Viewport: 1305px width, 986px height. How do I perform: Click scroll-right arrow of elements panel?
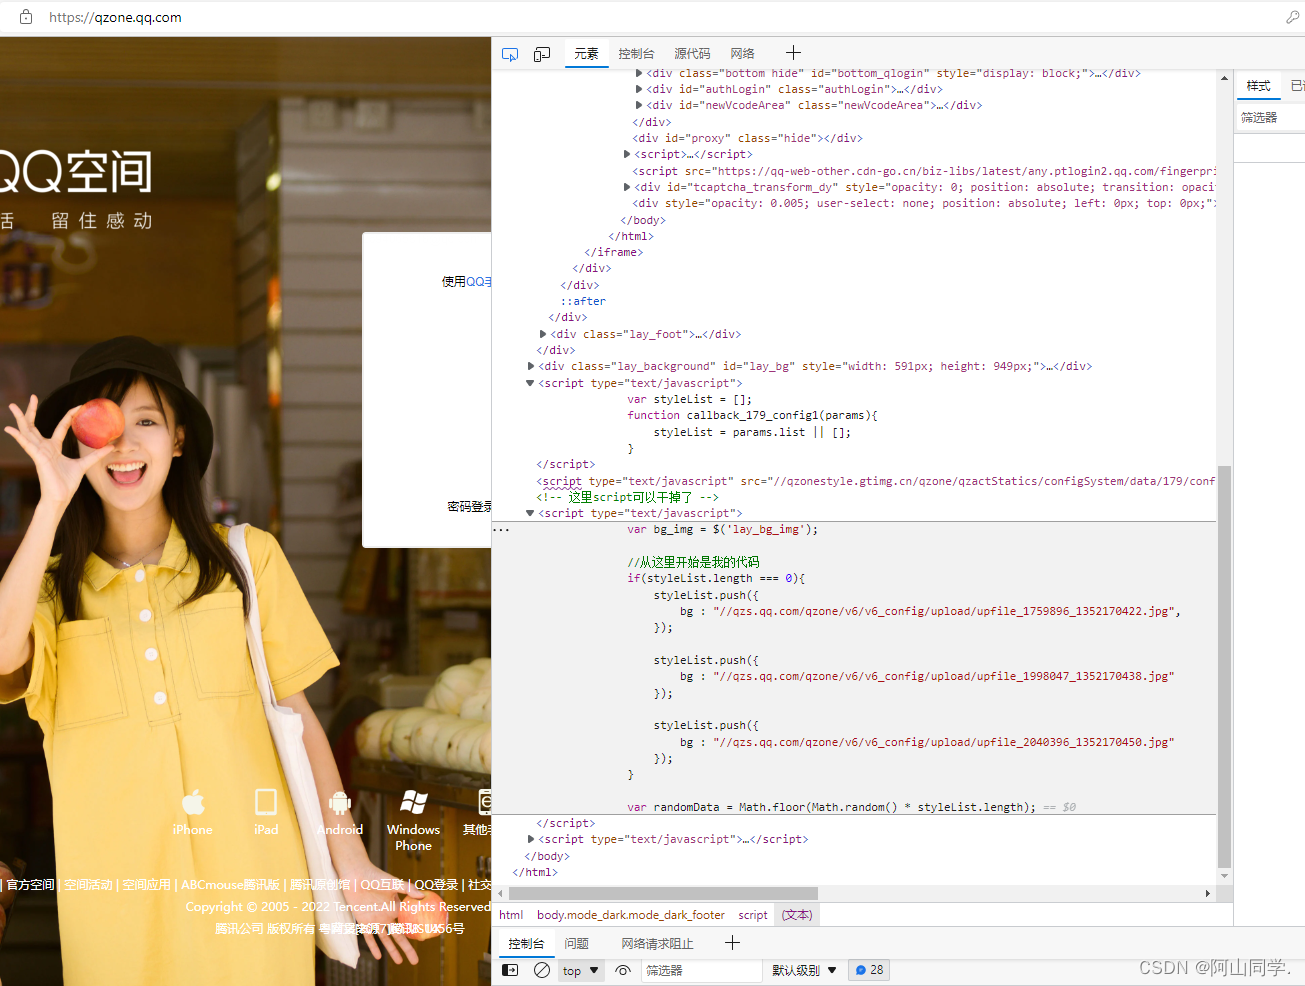pyautogui.click(x=1208, y=893)
